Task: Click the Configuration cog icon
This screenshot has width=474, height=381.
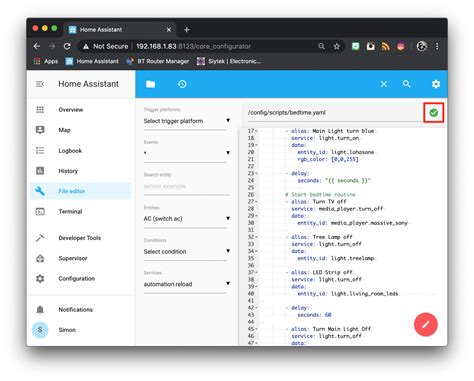Action: point(40,279)
